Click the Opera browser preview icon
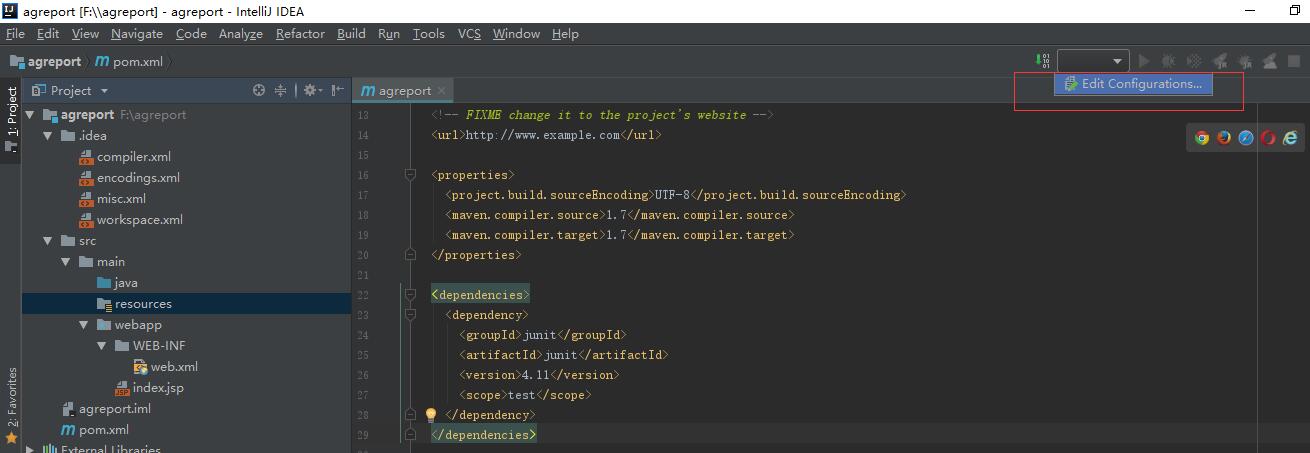This screenshot has width=1310, height=453. [x=1268, y=138]
